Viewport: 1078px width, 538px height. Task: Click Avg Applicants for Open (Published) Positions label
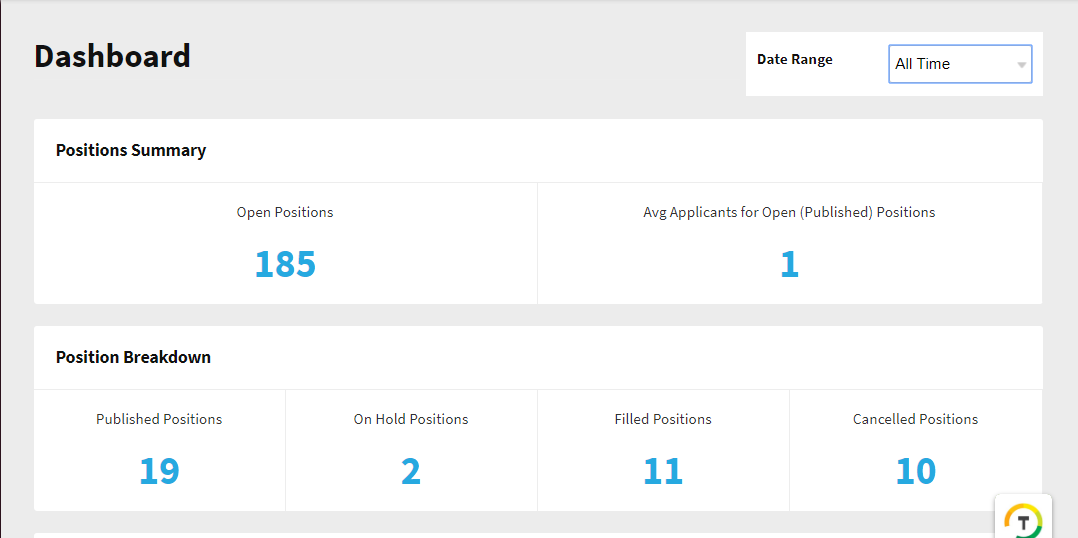[x=789, y=212]
